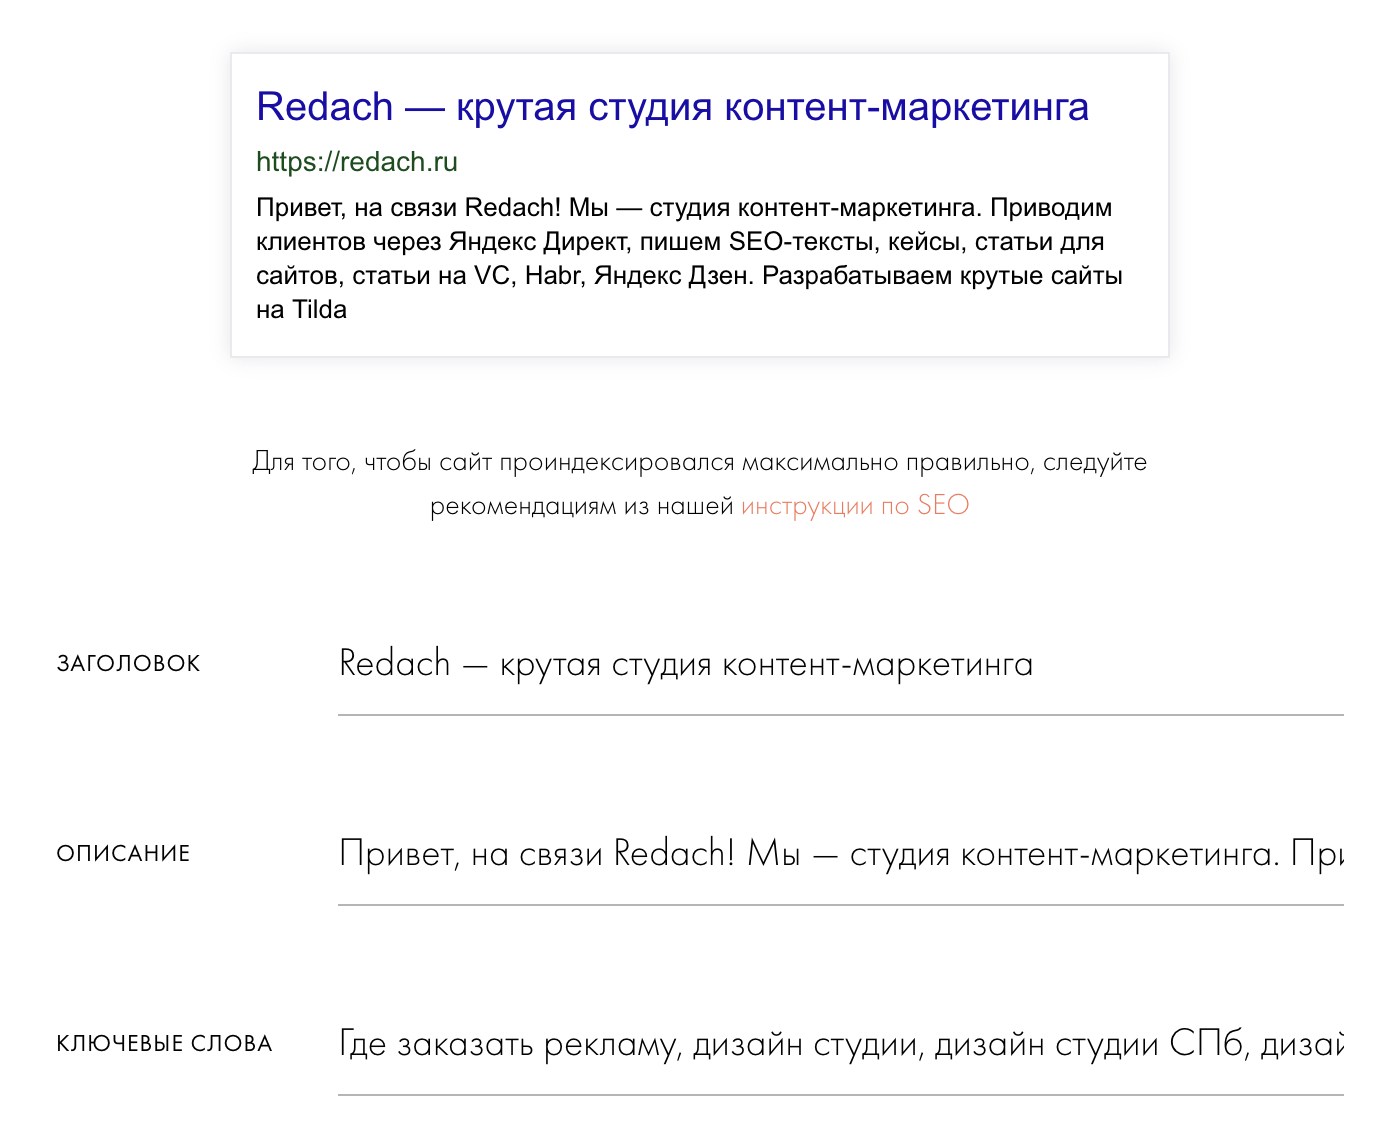Edit the Описание description input field

(x=840, y=855)
